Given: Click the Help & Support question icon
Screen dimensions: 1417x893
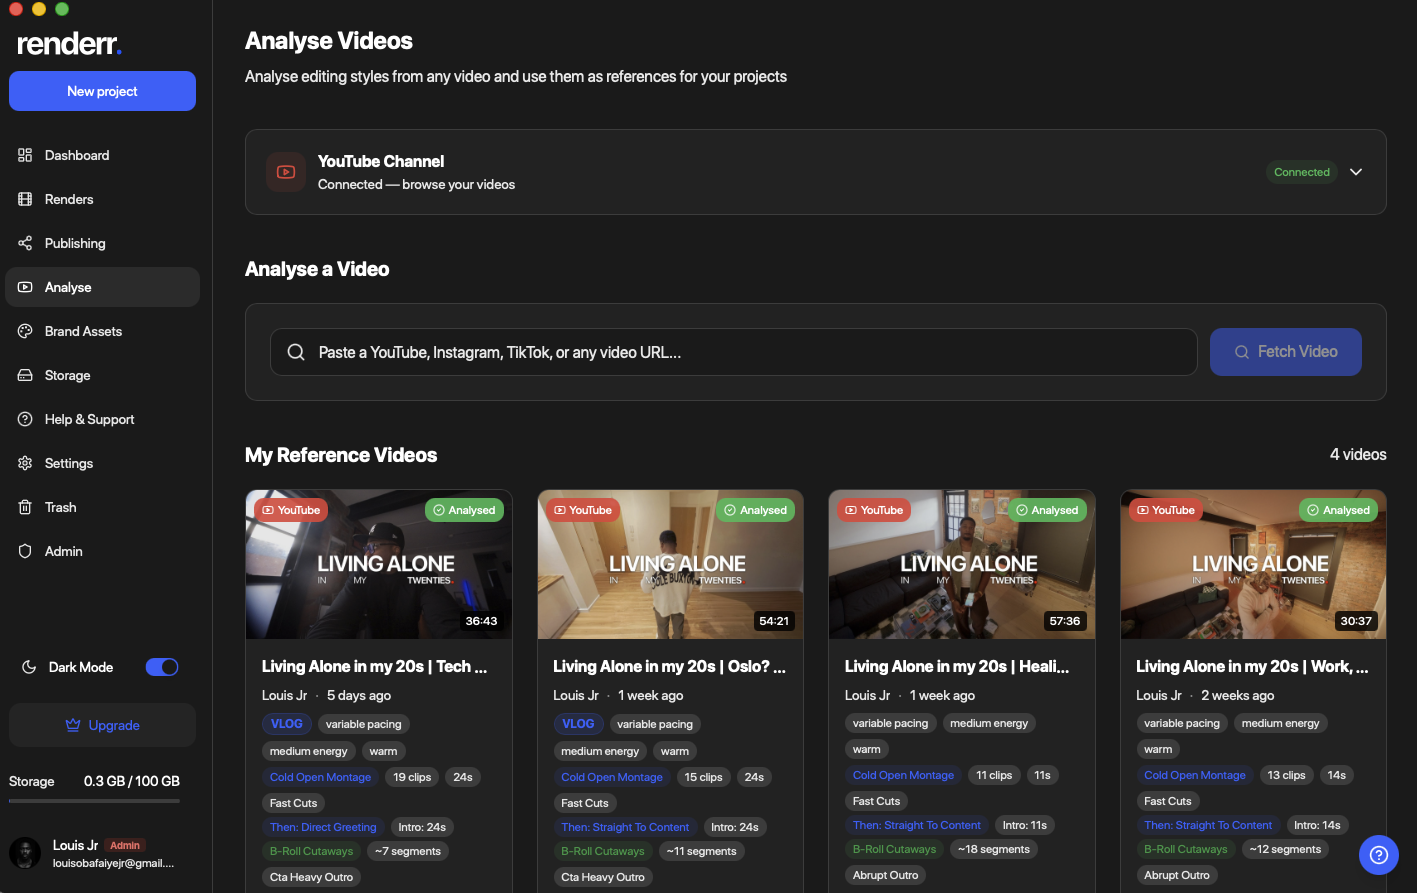Looking at the screenshot, I should click(x=25, y=419).
